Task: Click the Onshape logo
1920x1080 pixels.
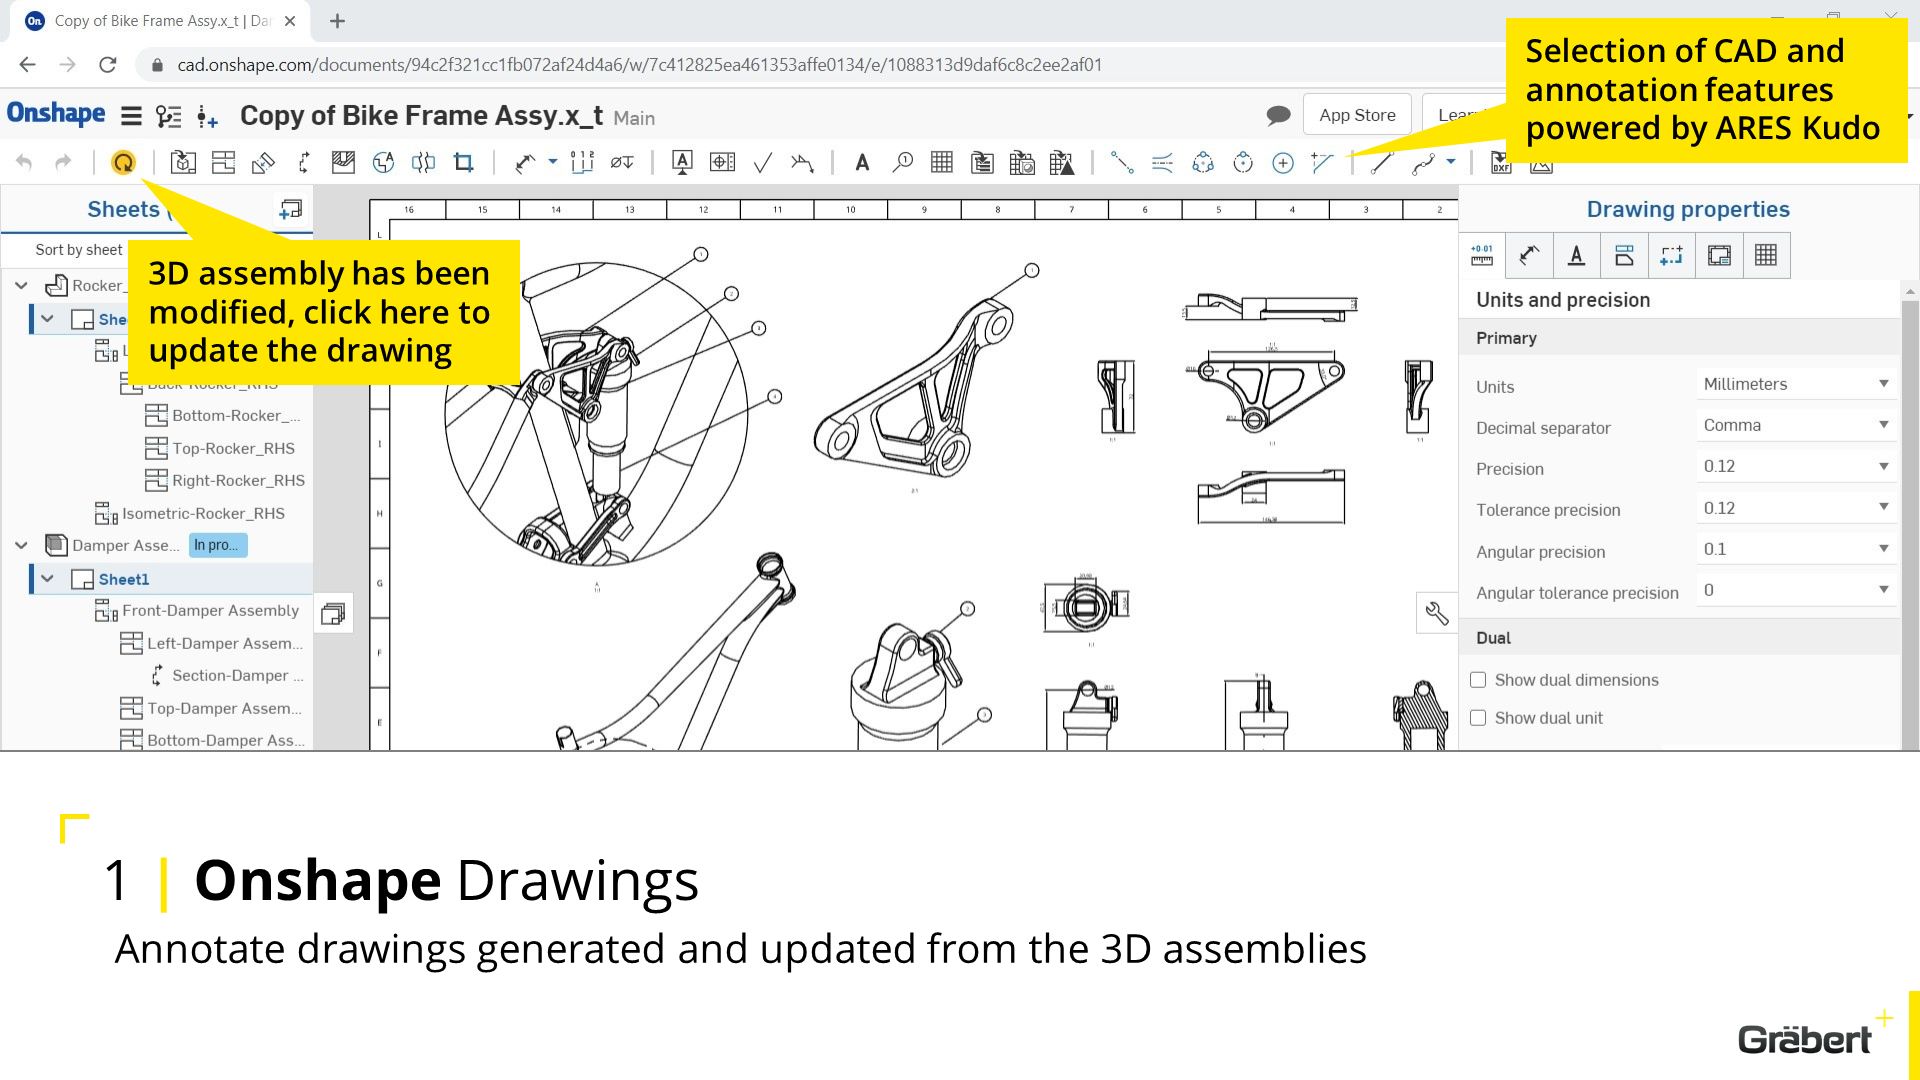Action: tap(56, 113)
